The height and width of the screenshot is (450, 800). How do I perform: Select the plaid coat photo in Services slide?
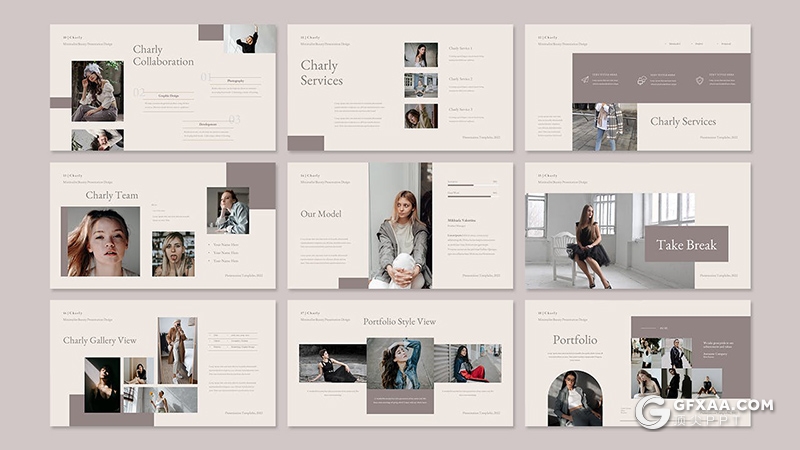(x=604, y=127)
